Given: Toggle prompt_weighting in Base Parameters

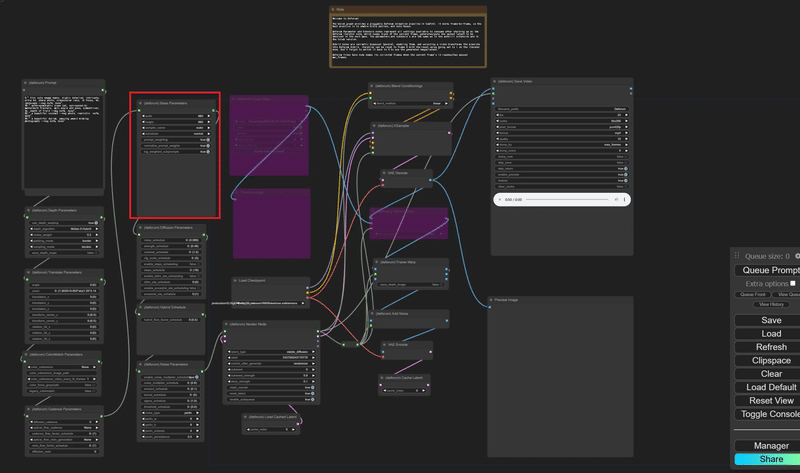Looking at the screenshot, I should 176,140.
